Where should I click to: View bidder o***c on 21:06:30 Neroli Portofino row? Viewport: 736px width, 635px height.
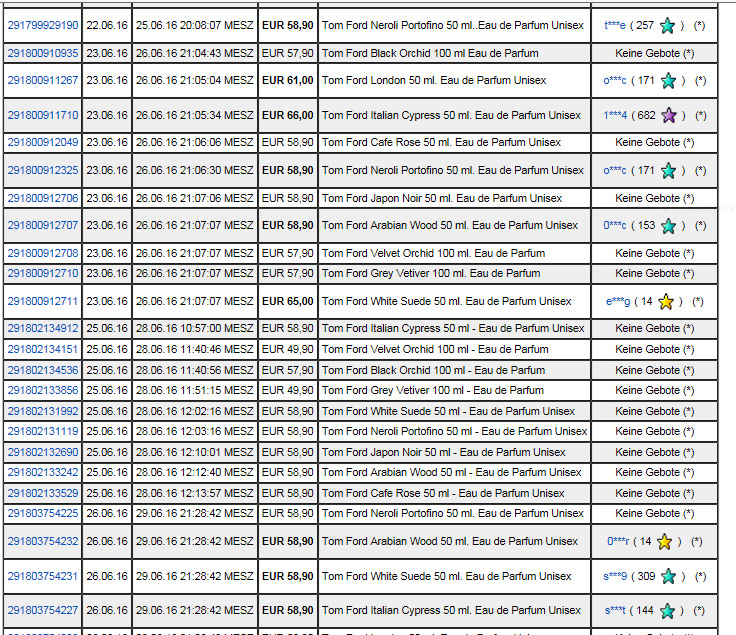click(615, 170)
